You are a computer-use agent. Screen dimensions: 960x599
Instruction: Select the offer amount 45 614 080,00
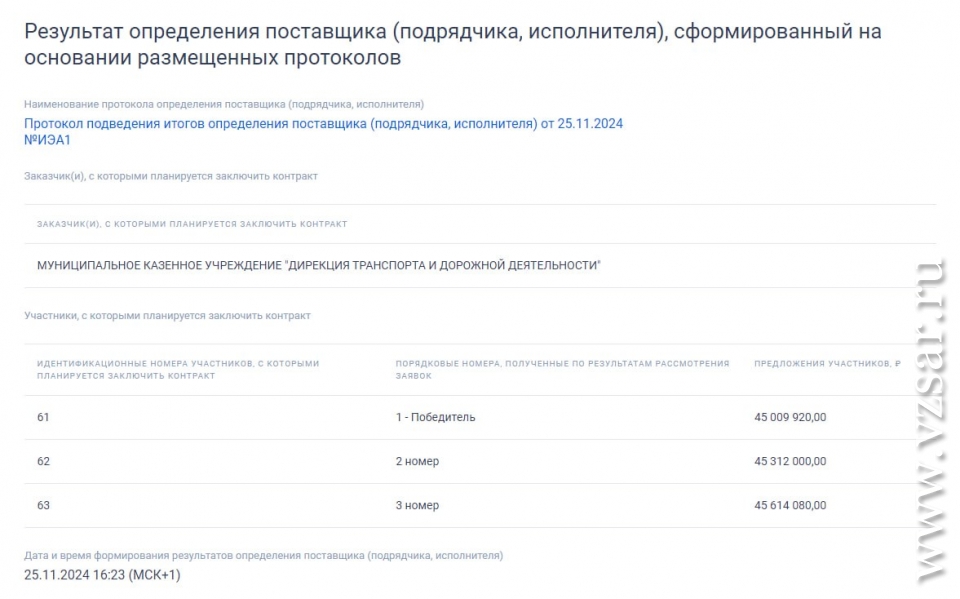tap(790, 505)
